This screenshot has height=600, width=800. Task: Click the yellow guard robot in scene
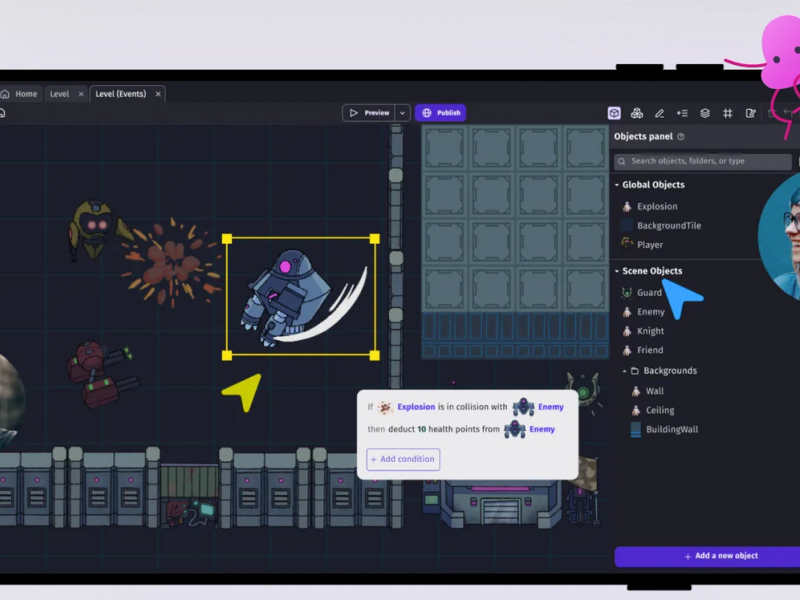point(94,229)
